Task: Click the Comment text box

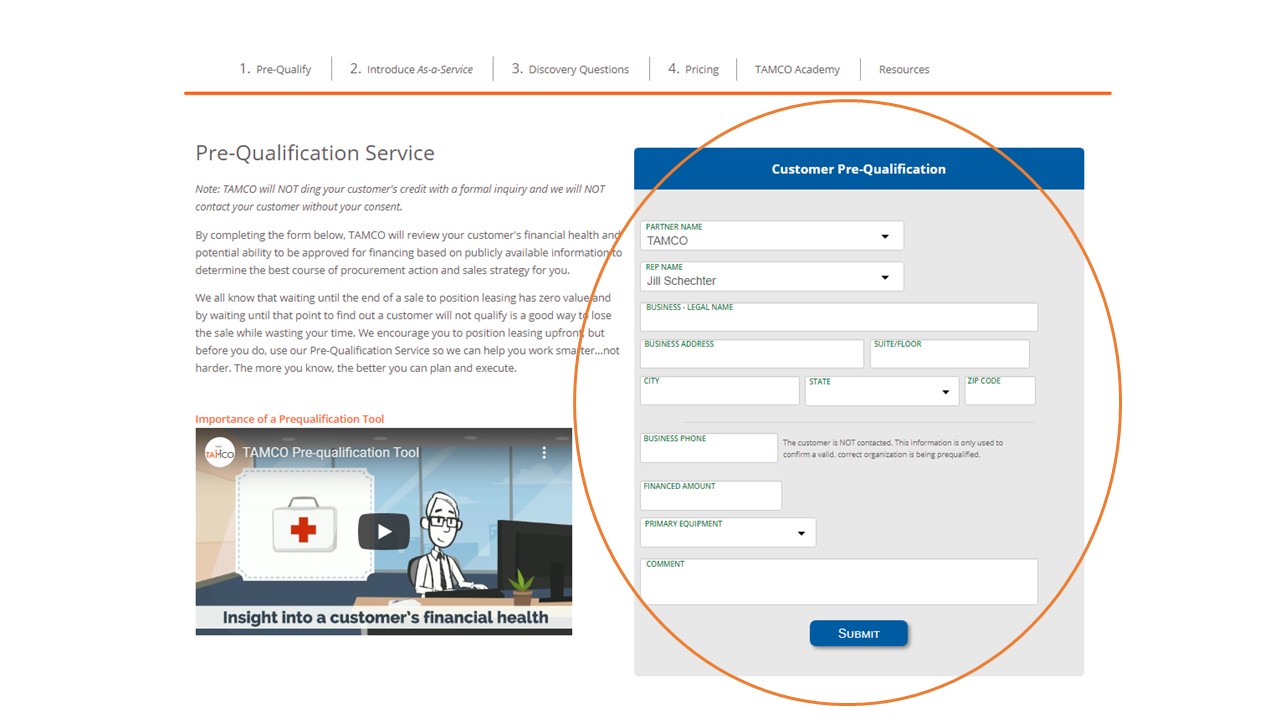Action: point(839,582)
